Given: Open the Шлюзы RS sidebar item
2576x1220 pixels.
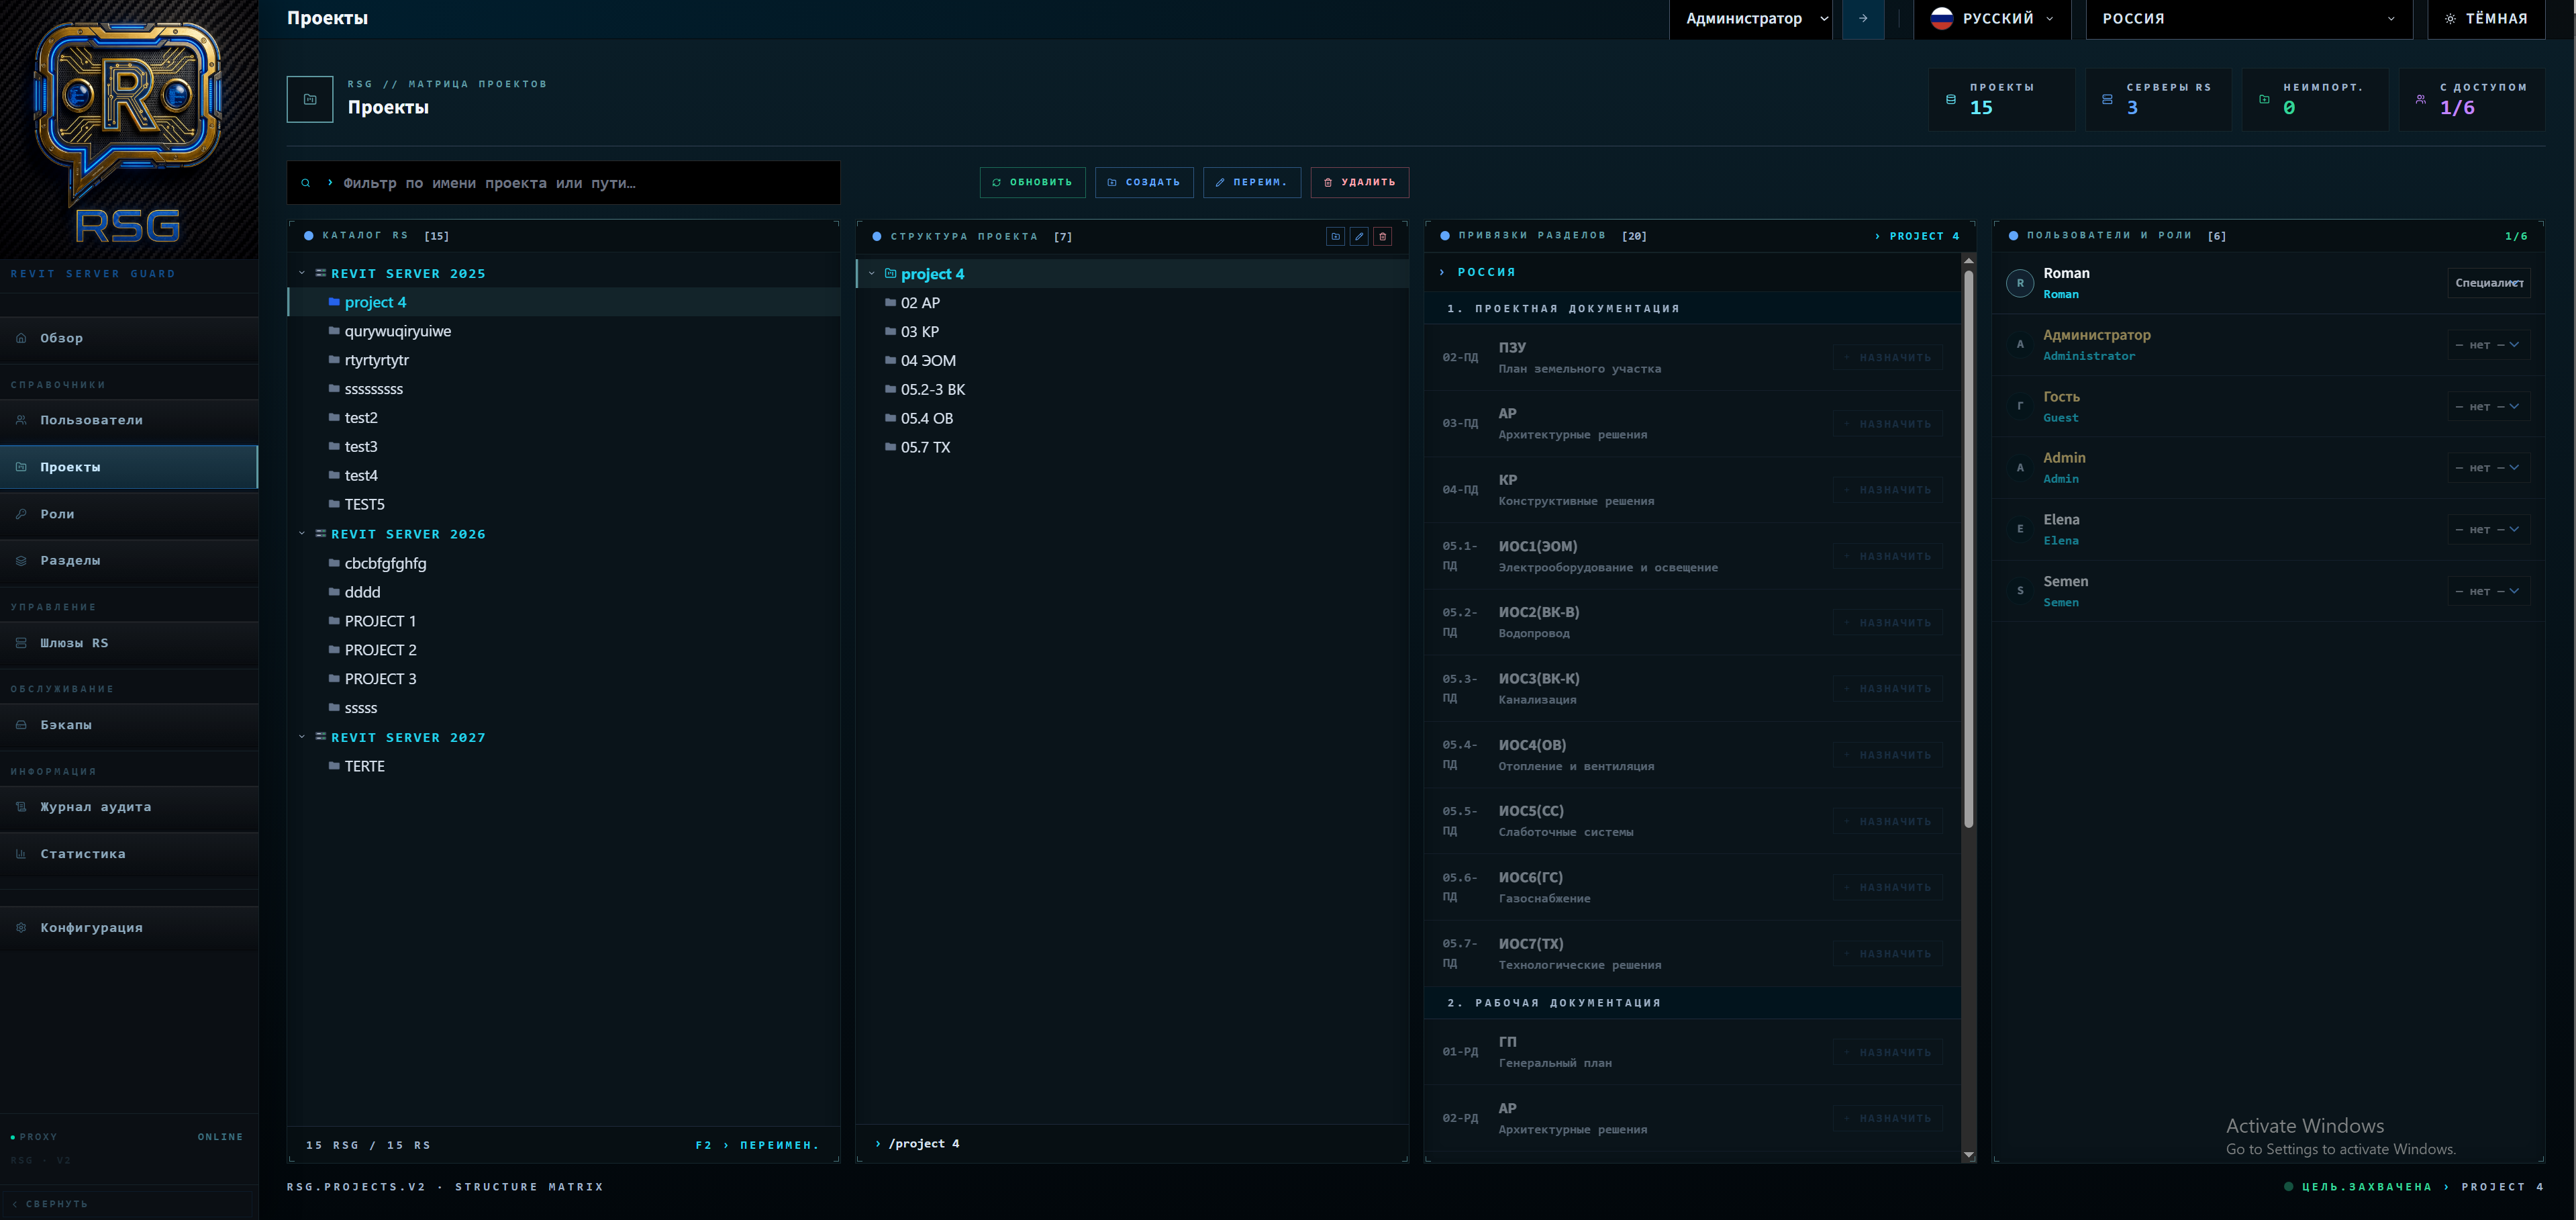Looking at the screenshot, I should point(73,643).
